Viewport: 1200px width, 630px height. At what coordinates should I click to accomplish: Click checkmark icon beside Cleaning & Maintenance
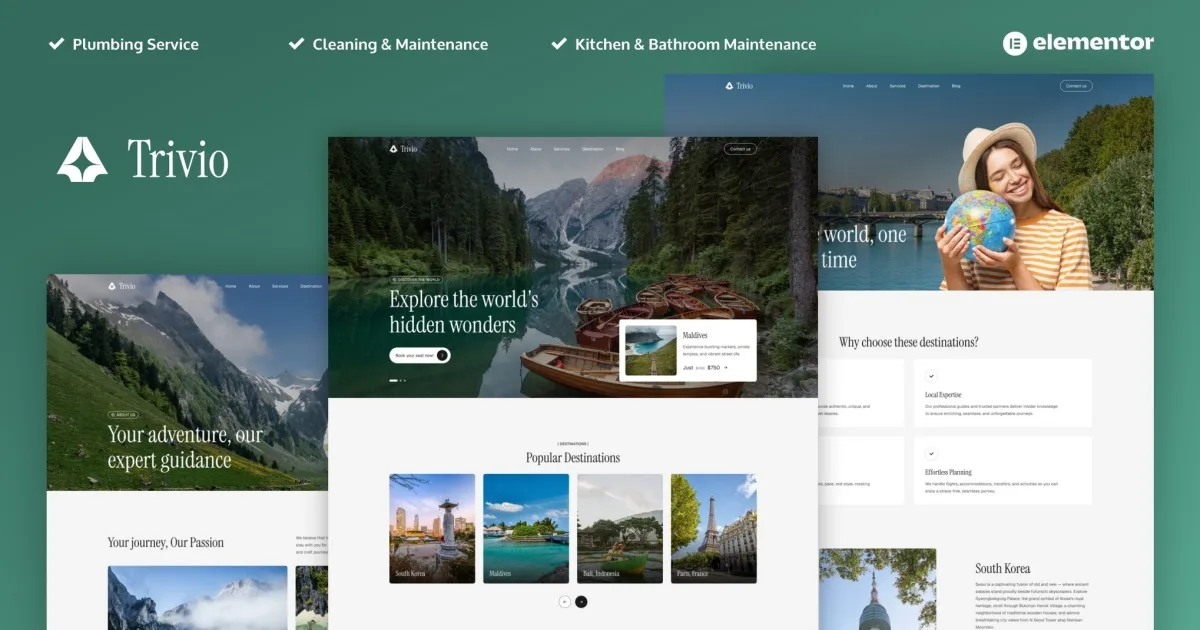pos(296,44)
